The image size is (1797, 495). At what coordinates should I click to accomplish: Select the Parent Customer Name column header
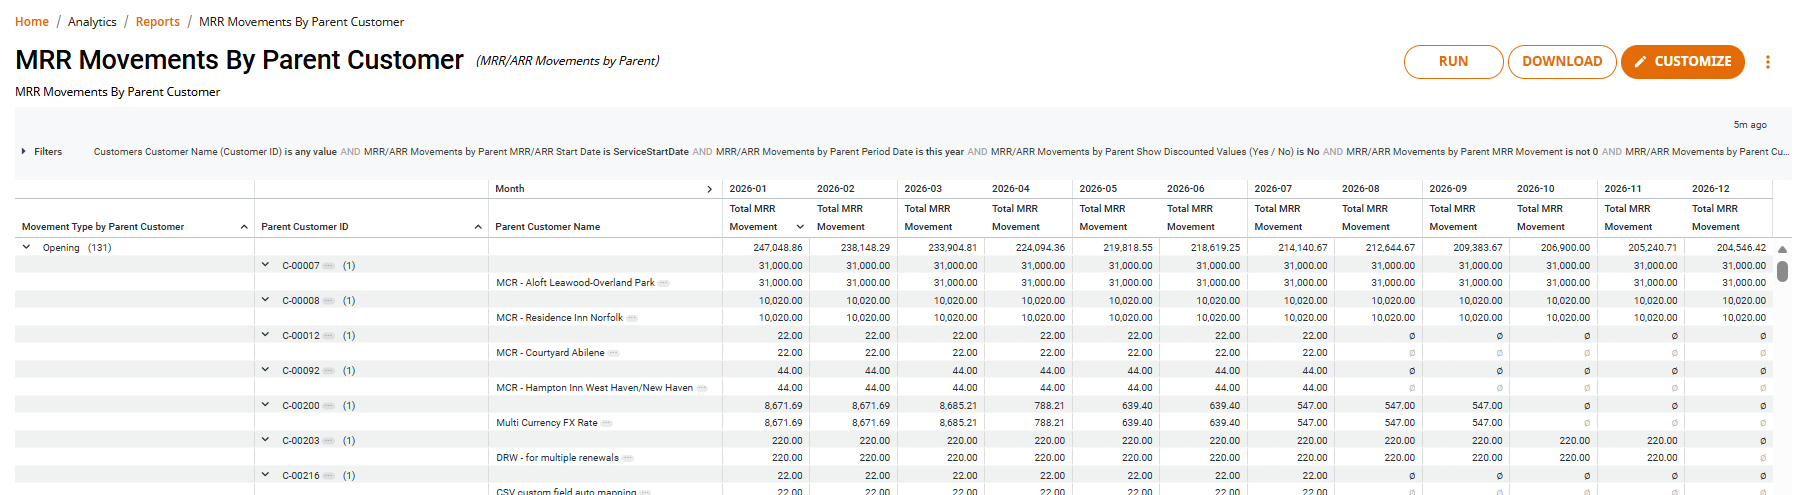(548, 227)
